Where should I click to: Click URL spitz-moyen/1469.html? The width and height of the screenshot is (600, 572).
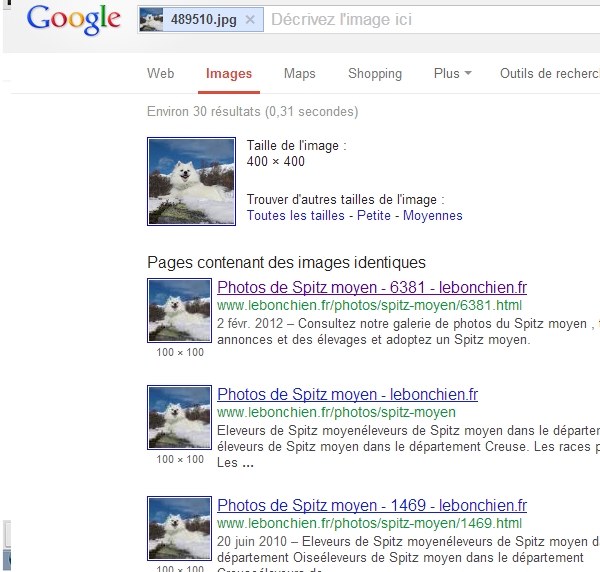369,523
